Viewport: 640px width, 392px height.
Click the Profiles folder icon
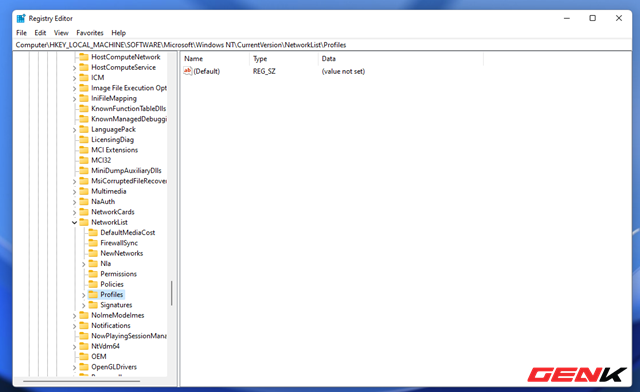pos(93,294)
